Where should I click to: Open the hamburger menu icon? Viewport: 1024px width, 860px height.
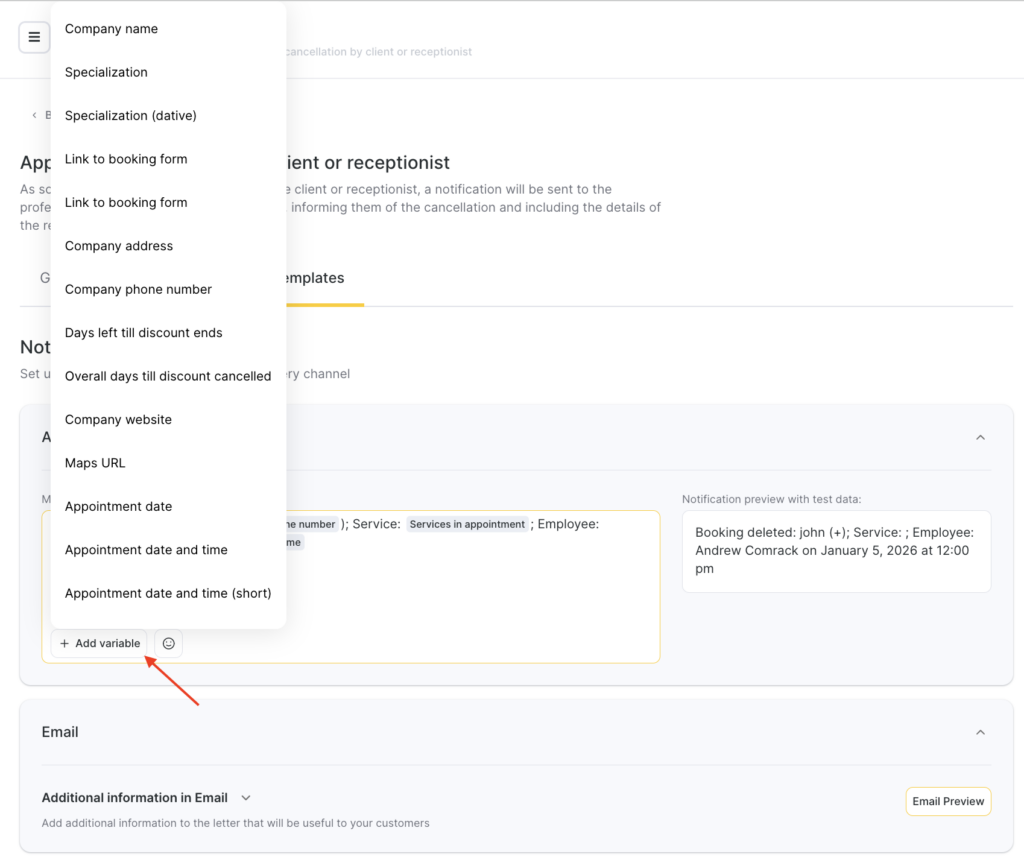point(34,38)
